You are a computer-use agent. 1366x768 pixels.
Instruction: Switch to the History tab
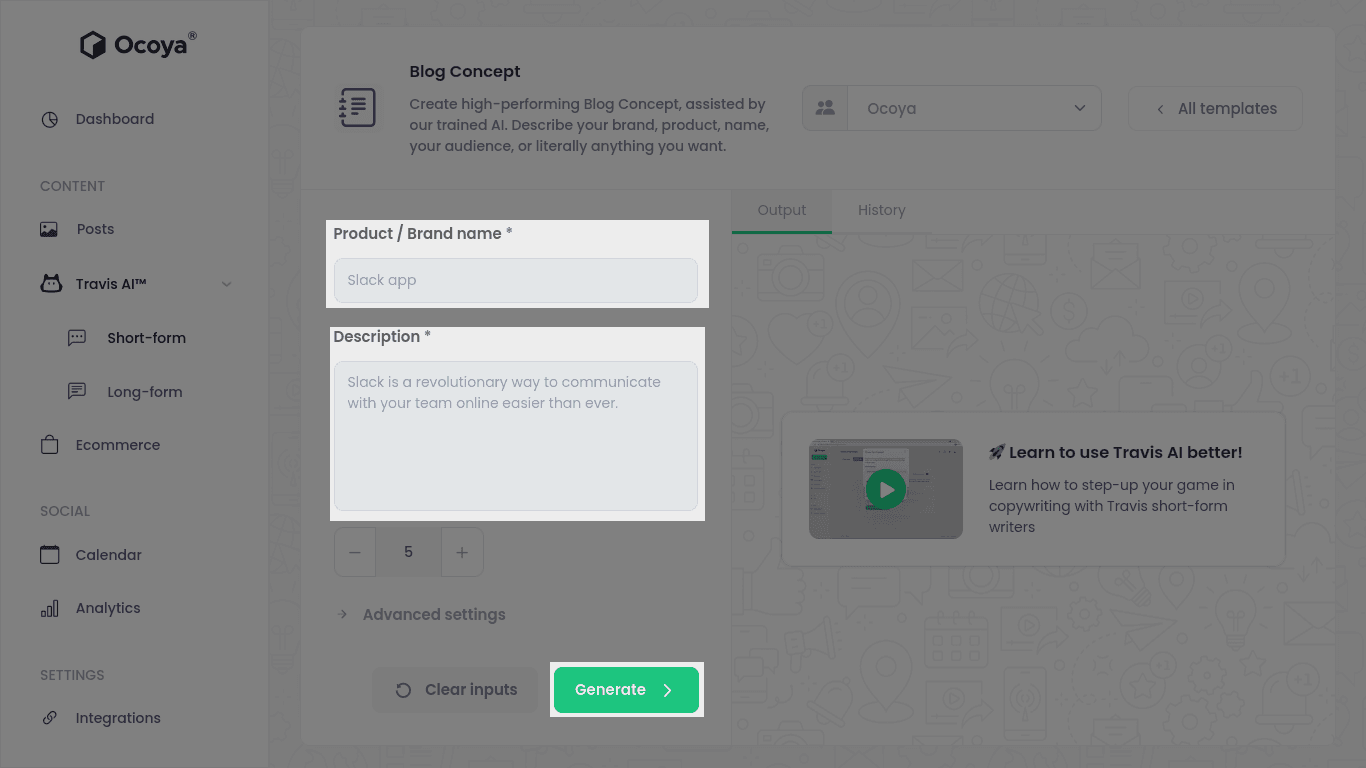point(882,210)
